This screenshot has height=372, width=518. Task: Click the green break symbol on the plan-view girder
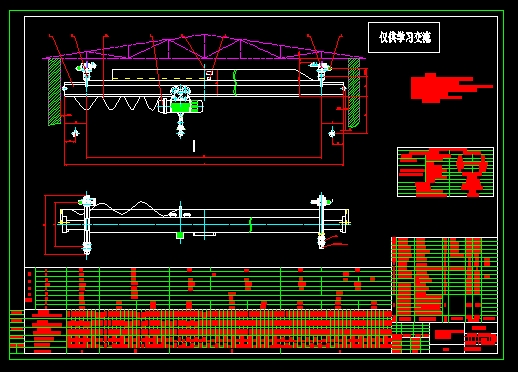tap(251, 224)
